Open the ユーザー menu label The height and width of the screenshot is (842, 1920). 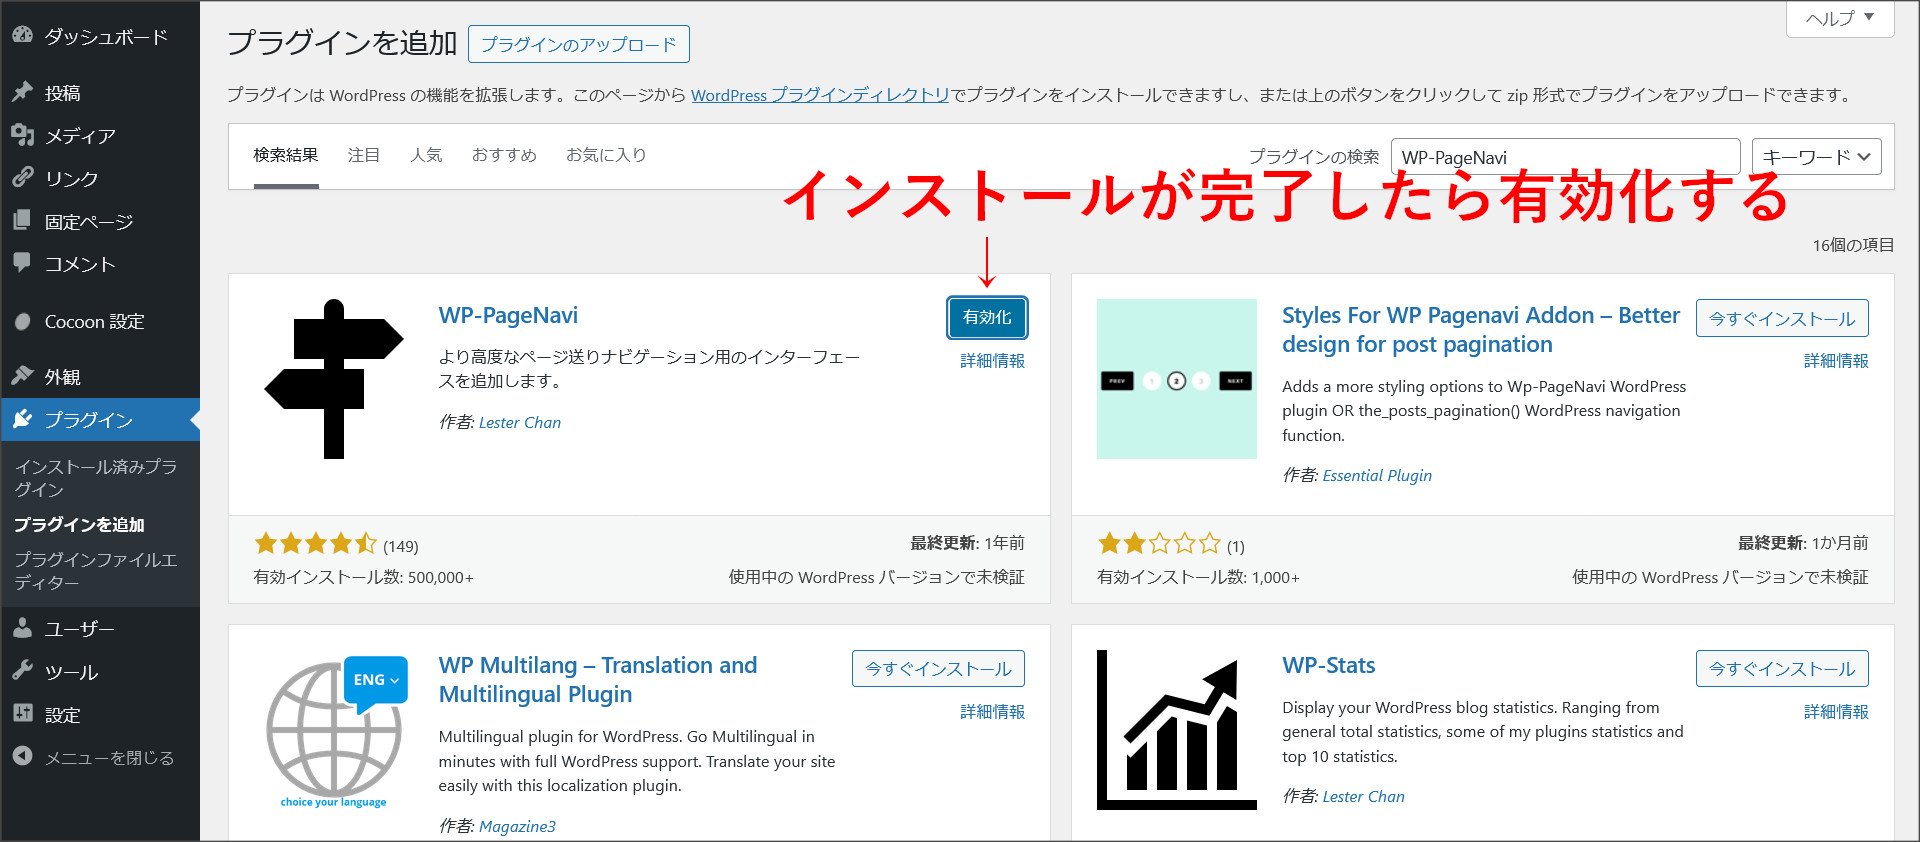click(80, 629)
